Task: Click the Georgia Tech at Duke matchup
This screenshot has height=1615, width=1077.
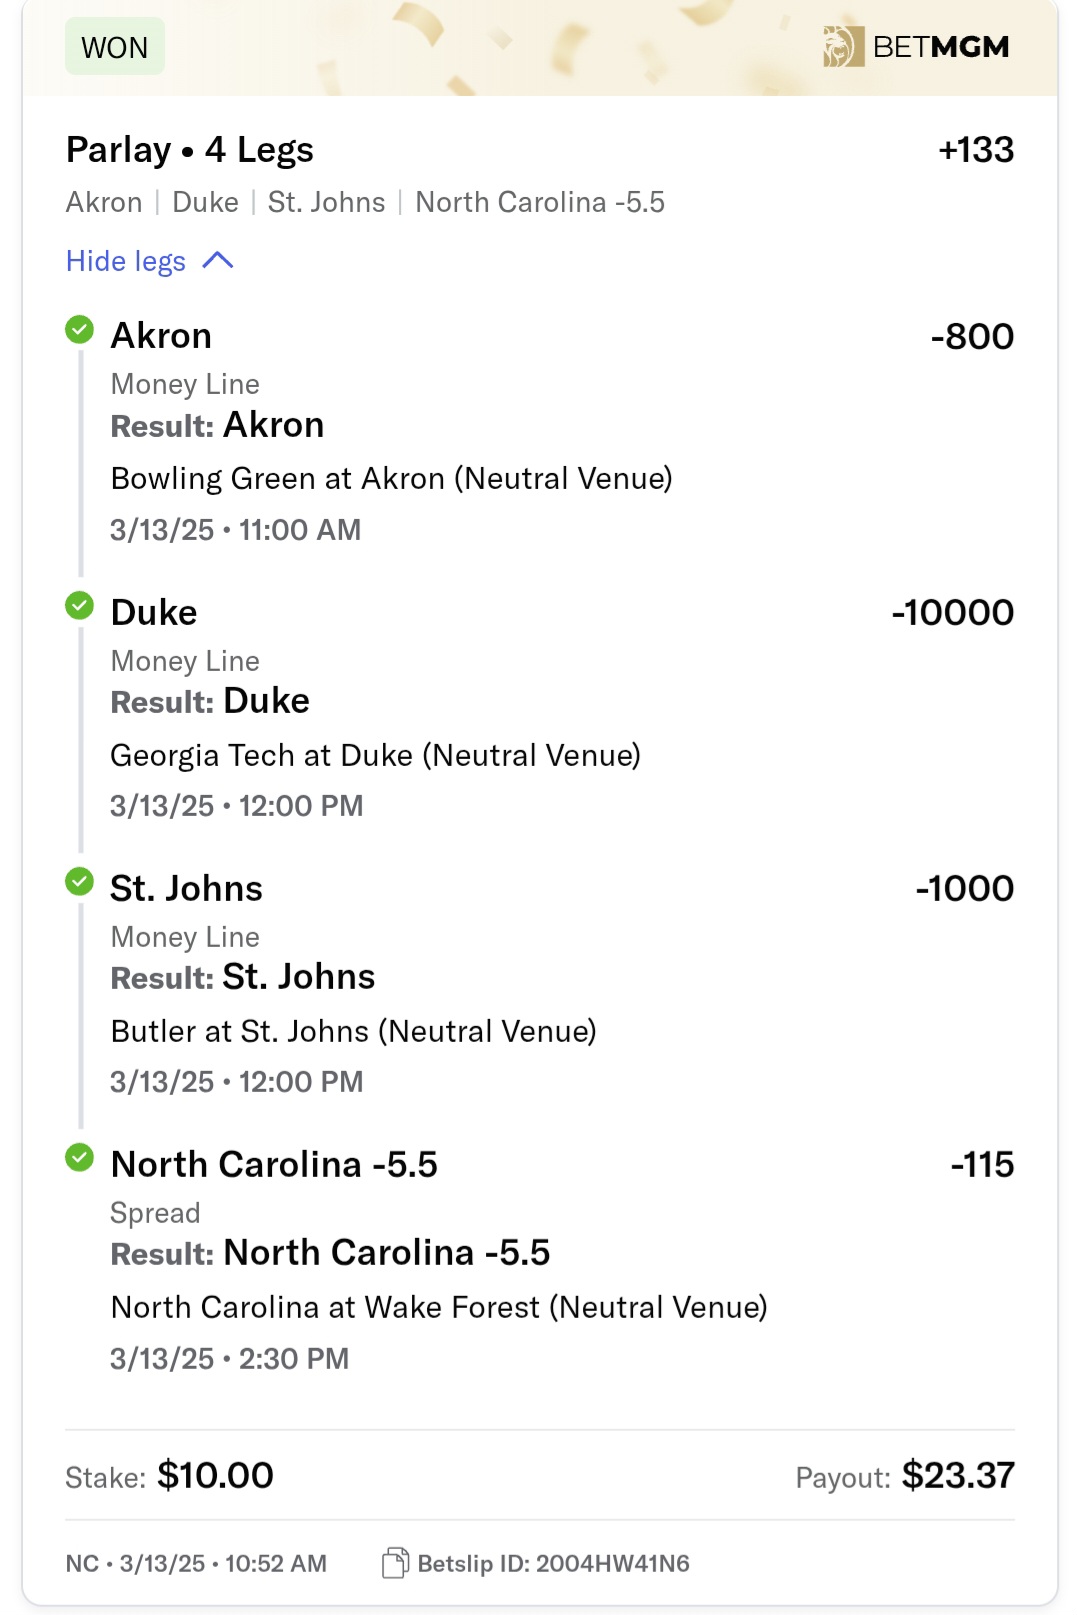Action: point(375,755)
